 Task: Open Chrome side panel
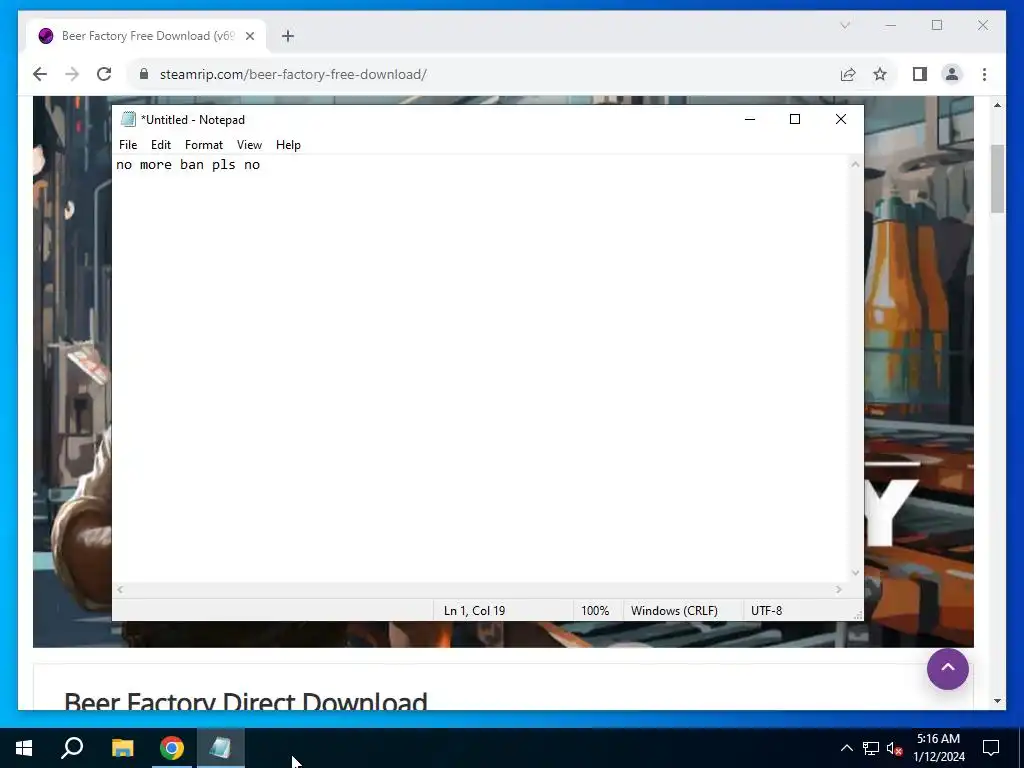920,74
